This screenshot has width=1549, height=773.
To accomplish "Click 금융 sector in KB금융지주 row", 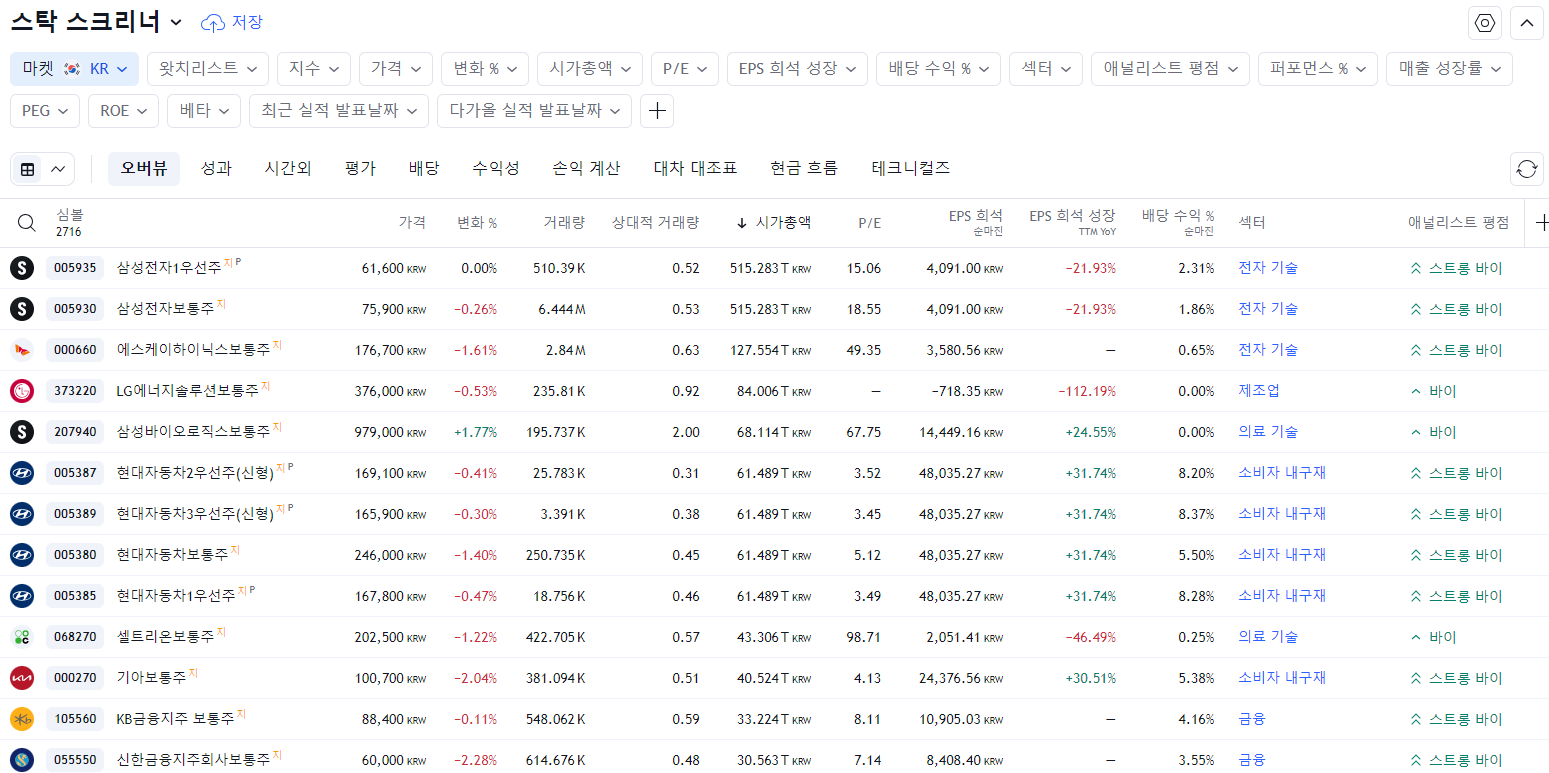I will 1252,719.
